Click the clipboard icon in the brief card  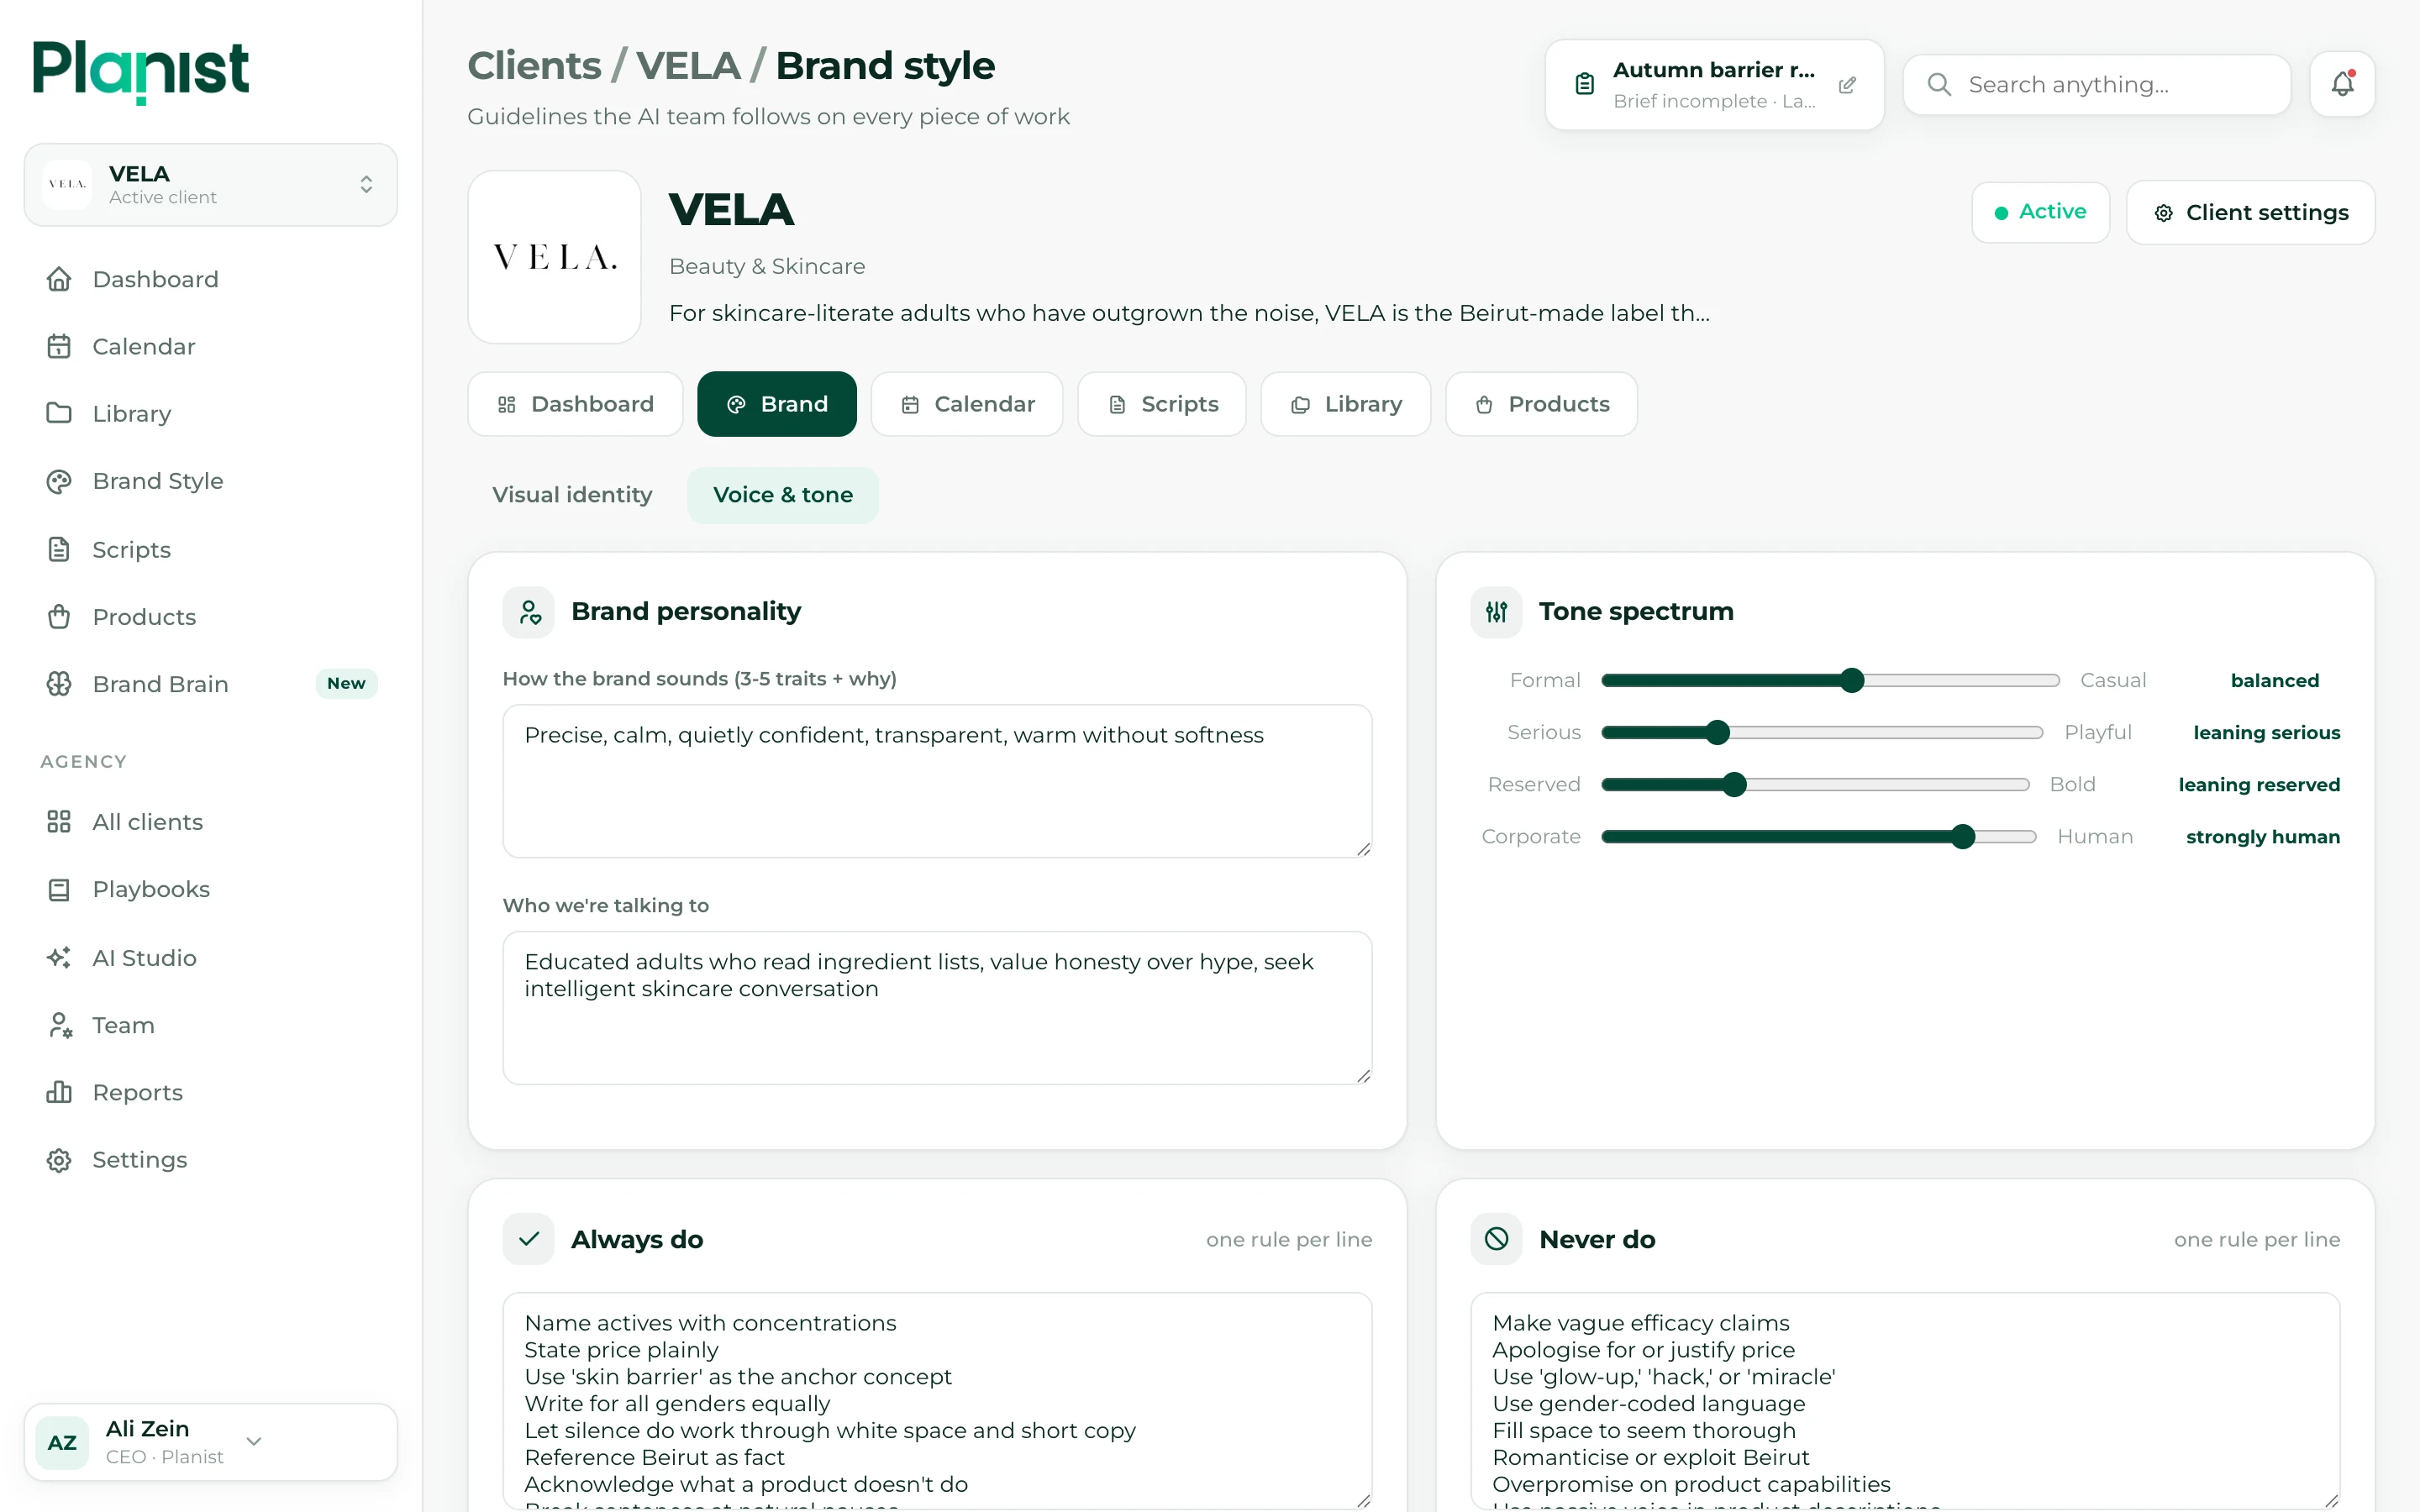(x=1584, y=85)
